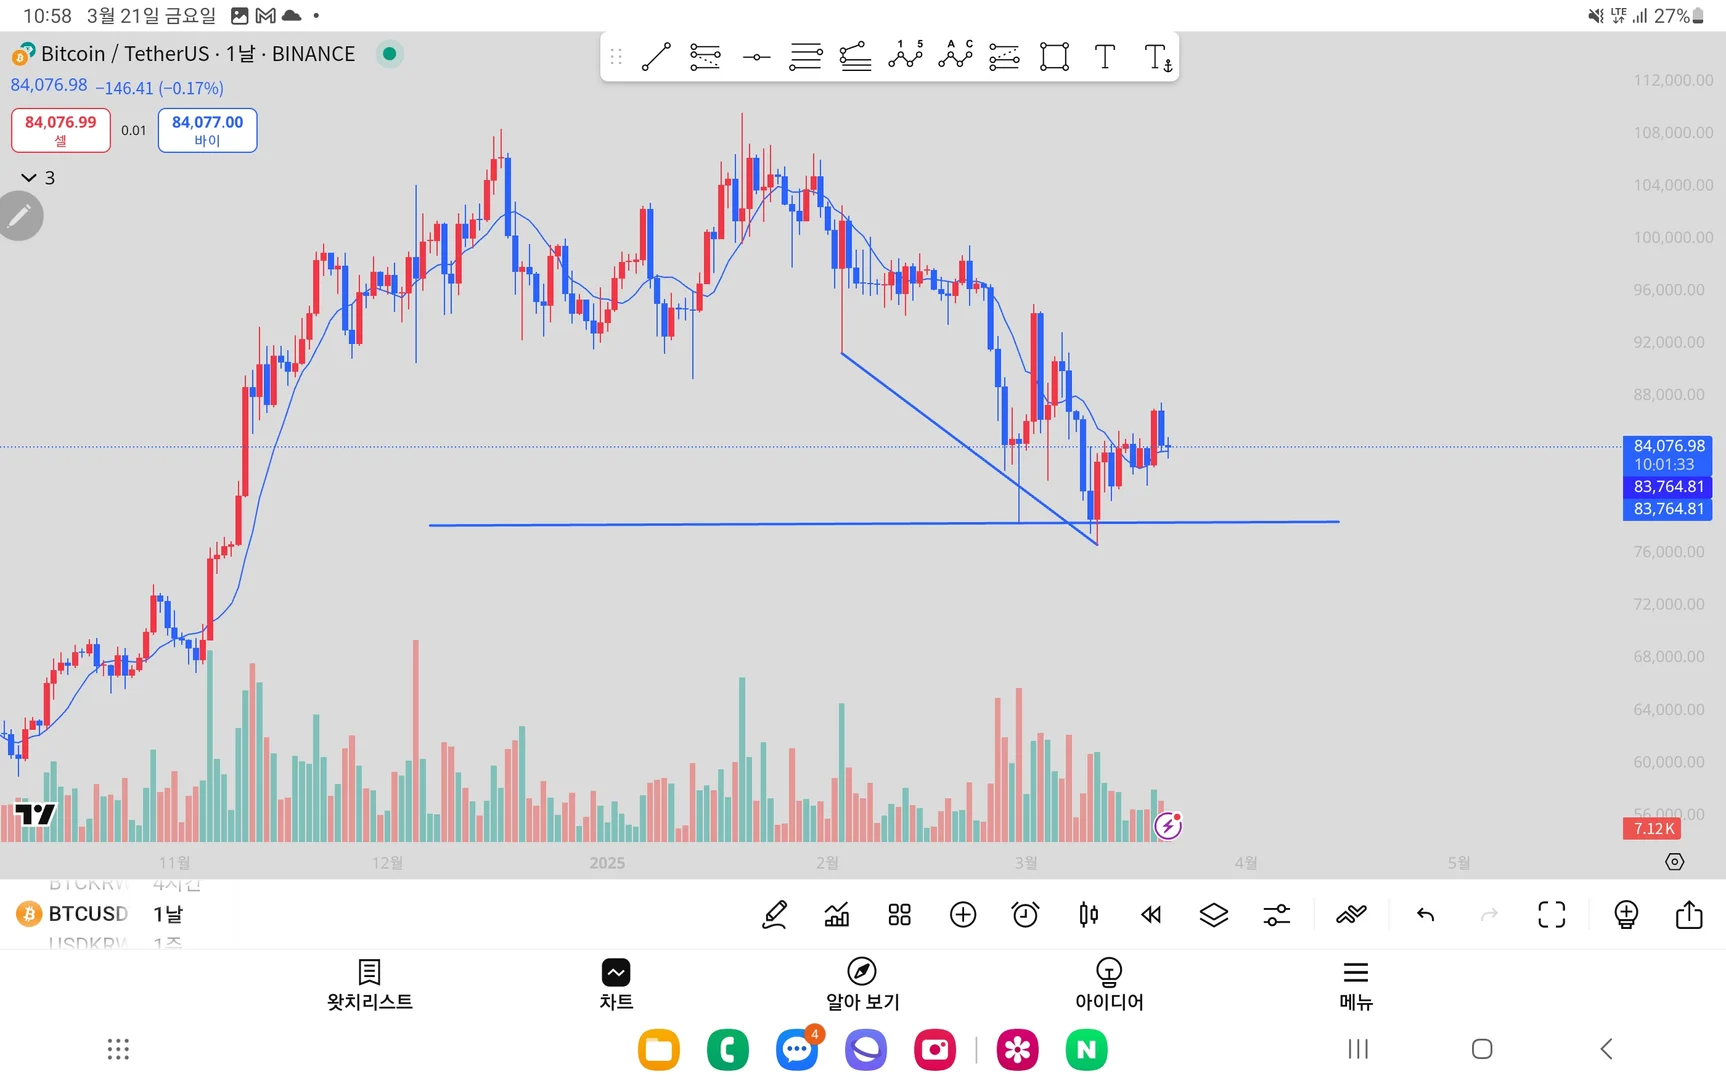The image size is (1726, 1080).
Task: Add a symbol with plus icon
Action: (963, 914)
